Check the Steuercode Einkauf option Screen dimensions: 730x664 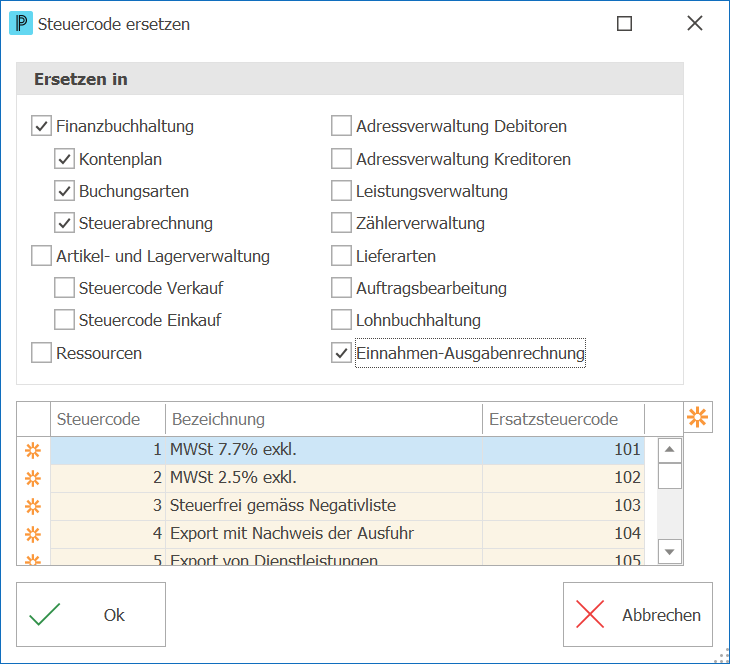coord(64,320)
